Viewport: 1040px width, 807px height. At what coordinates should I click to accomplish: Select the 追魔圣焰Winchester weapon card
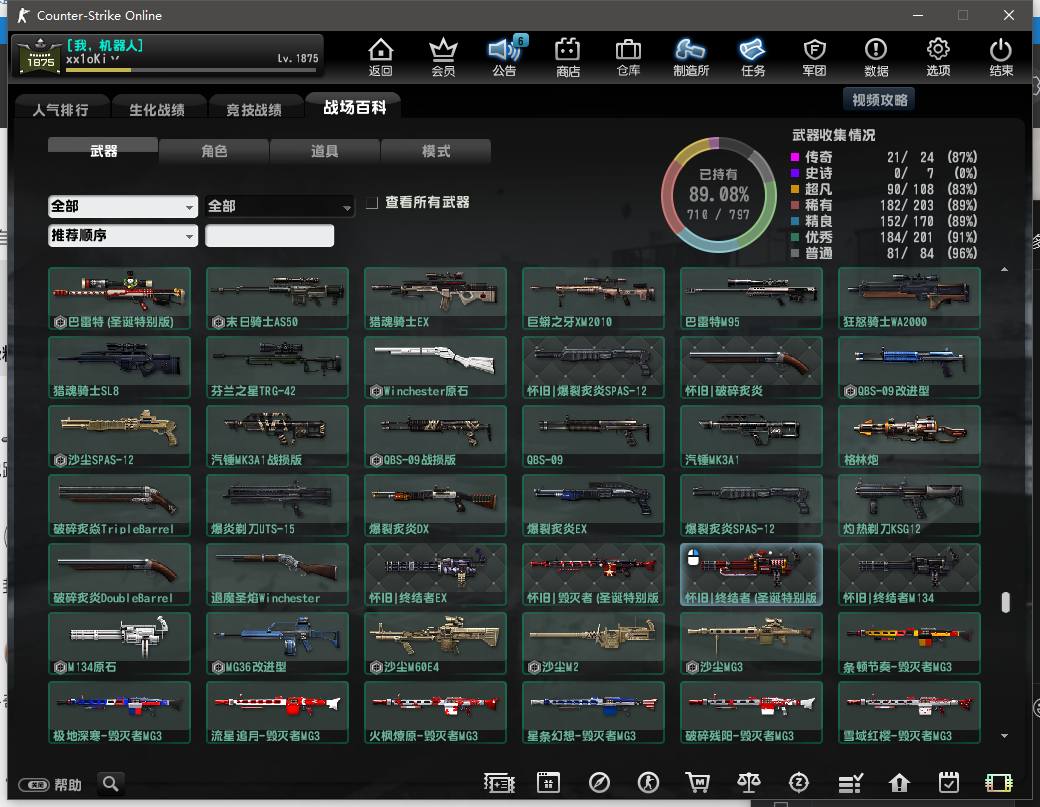277,574
